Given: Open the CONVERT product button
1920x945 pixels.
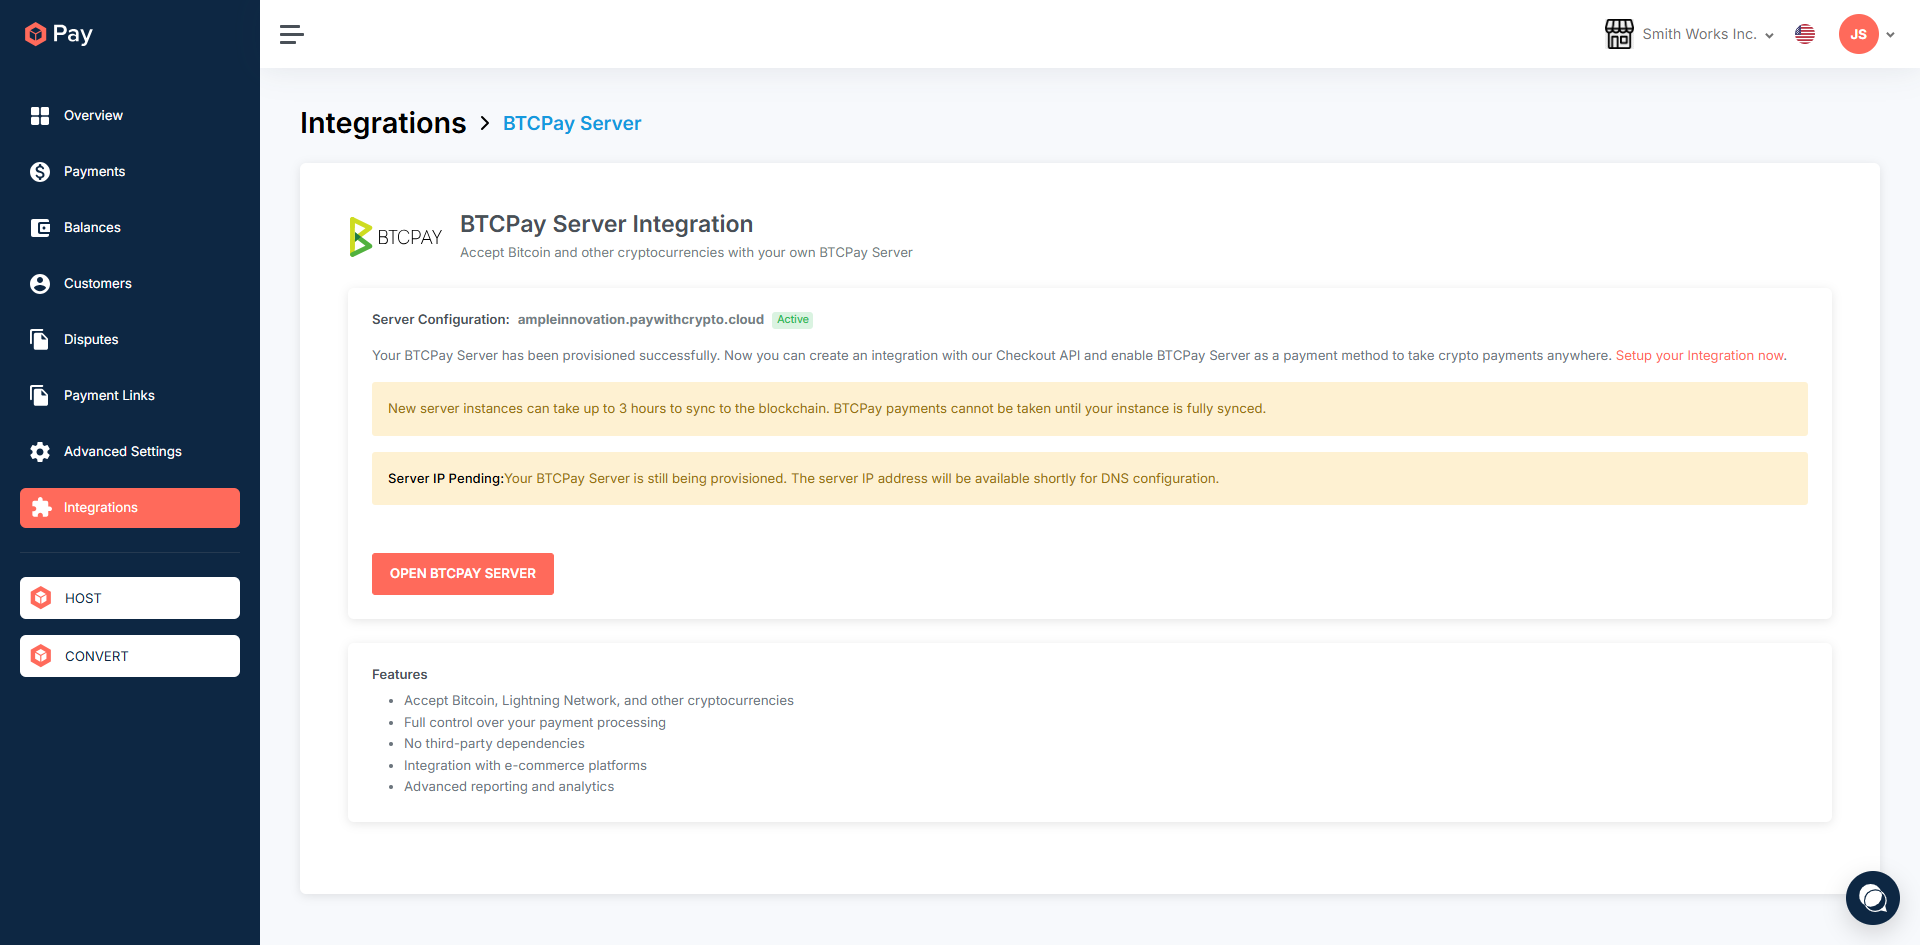Looking at the screenshot, I should (130, 656).
